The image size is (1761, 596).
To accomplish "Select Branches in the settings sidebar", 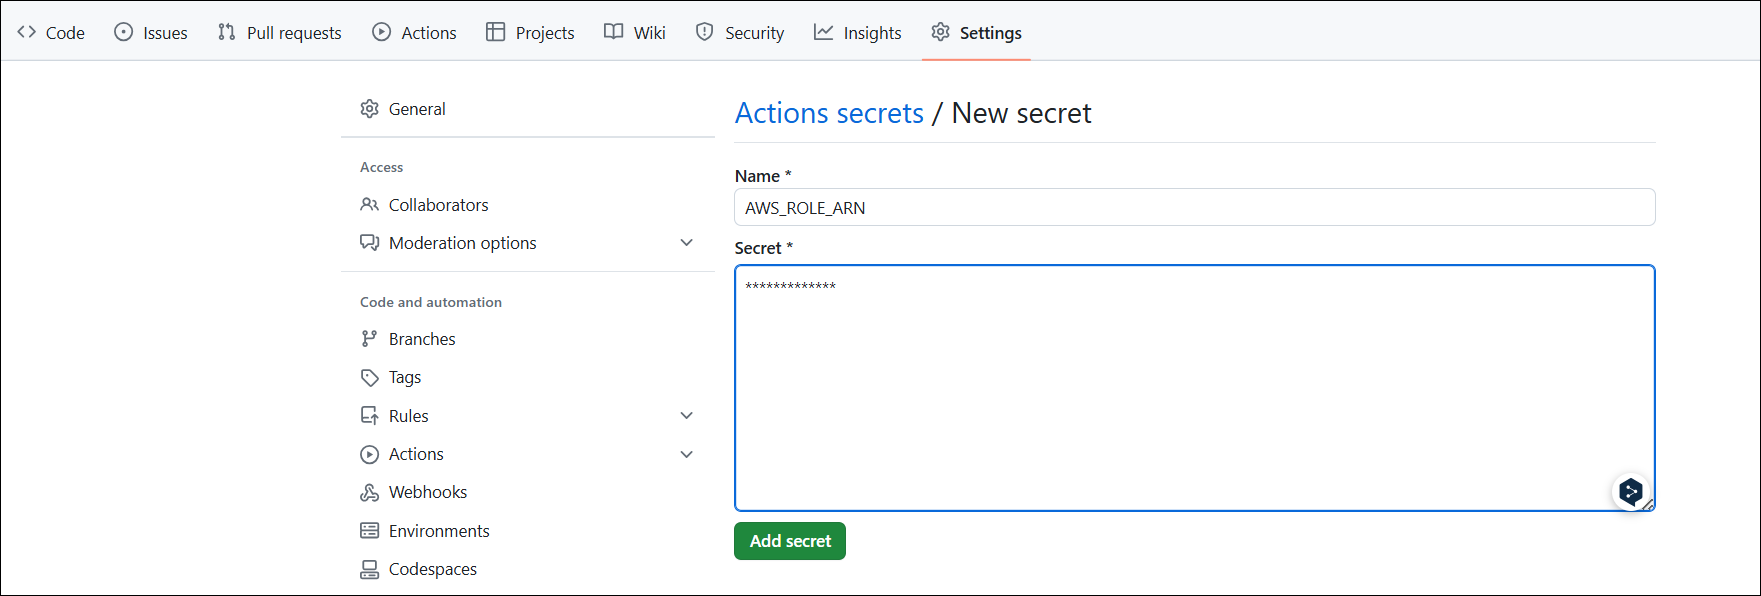I will click(x=421, y=338).
